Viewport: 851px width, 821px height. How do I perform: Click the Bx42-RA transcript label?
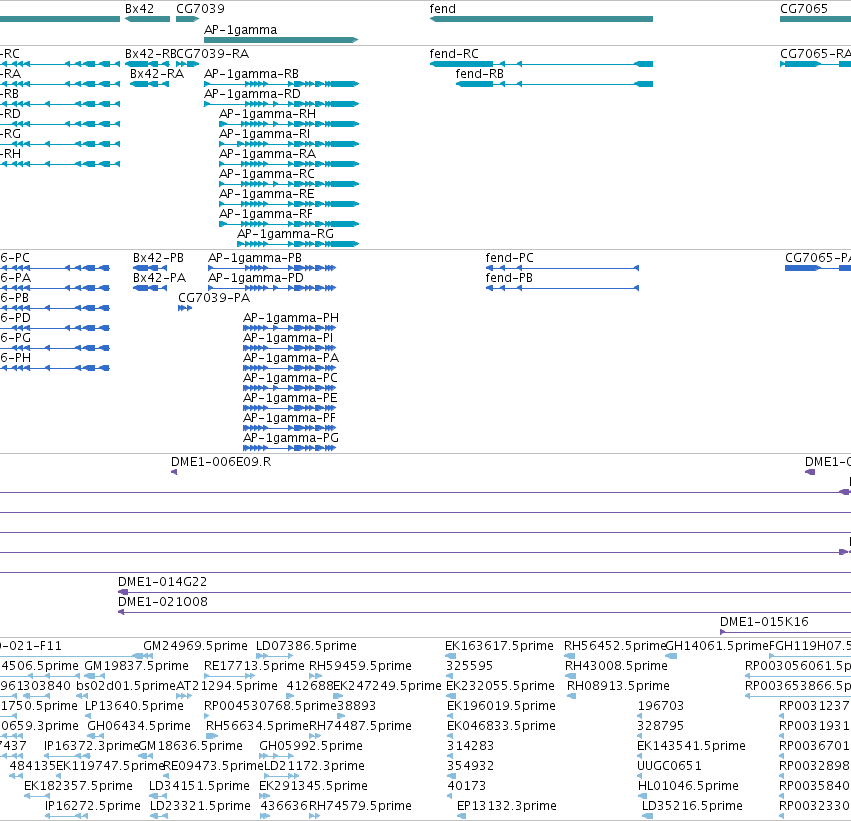[x=157, y=74]
